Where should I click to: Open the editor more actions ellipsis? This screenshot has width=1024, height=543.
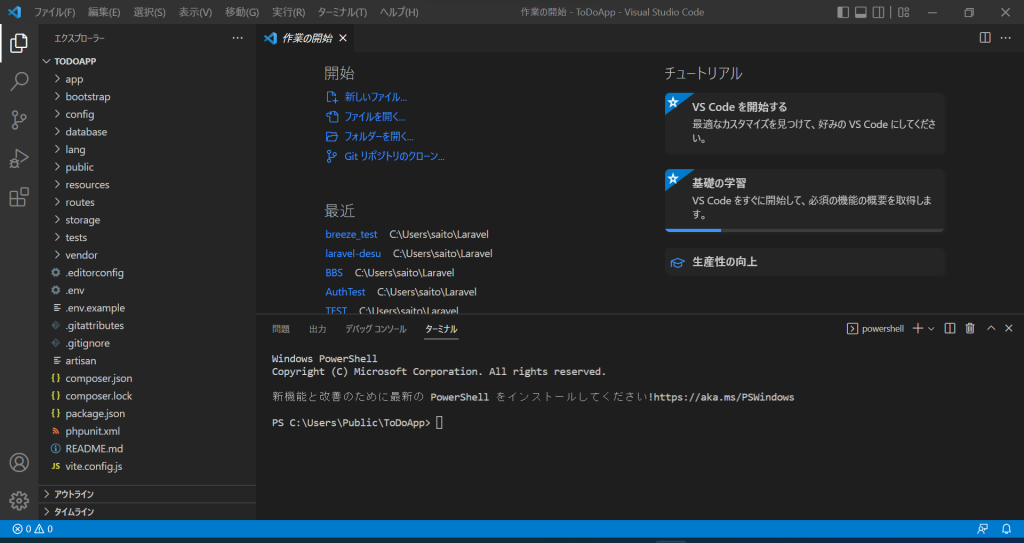click(x=1006, y=38)
